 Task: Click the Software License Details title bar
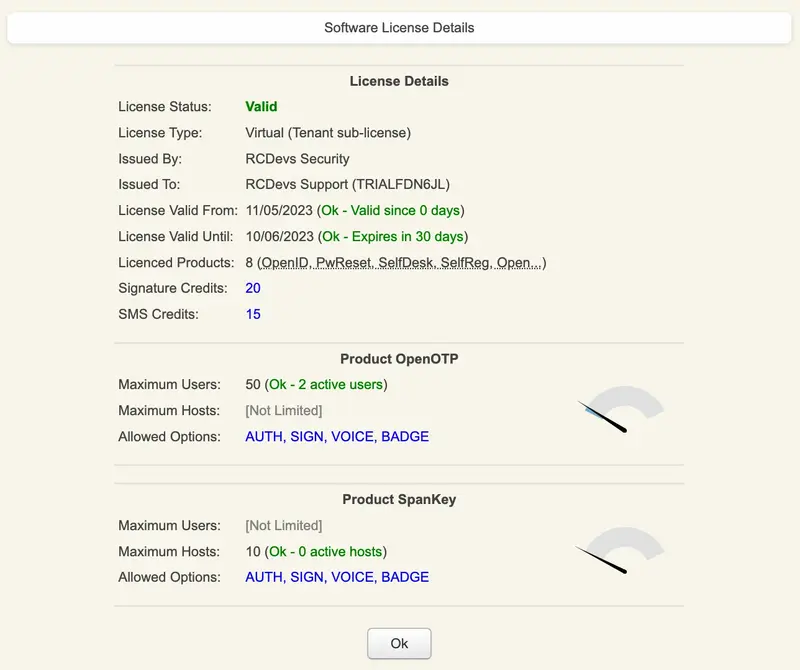(x=399, y=28)
